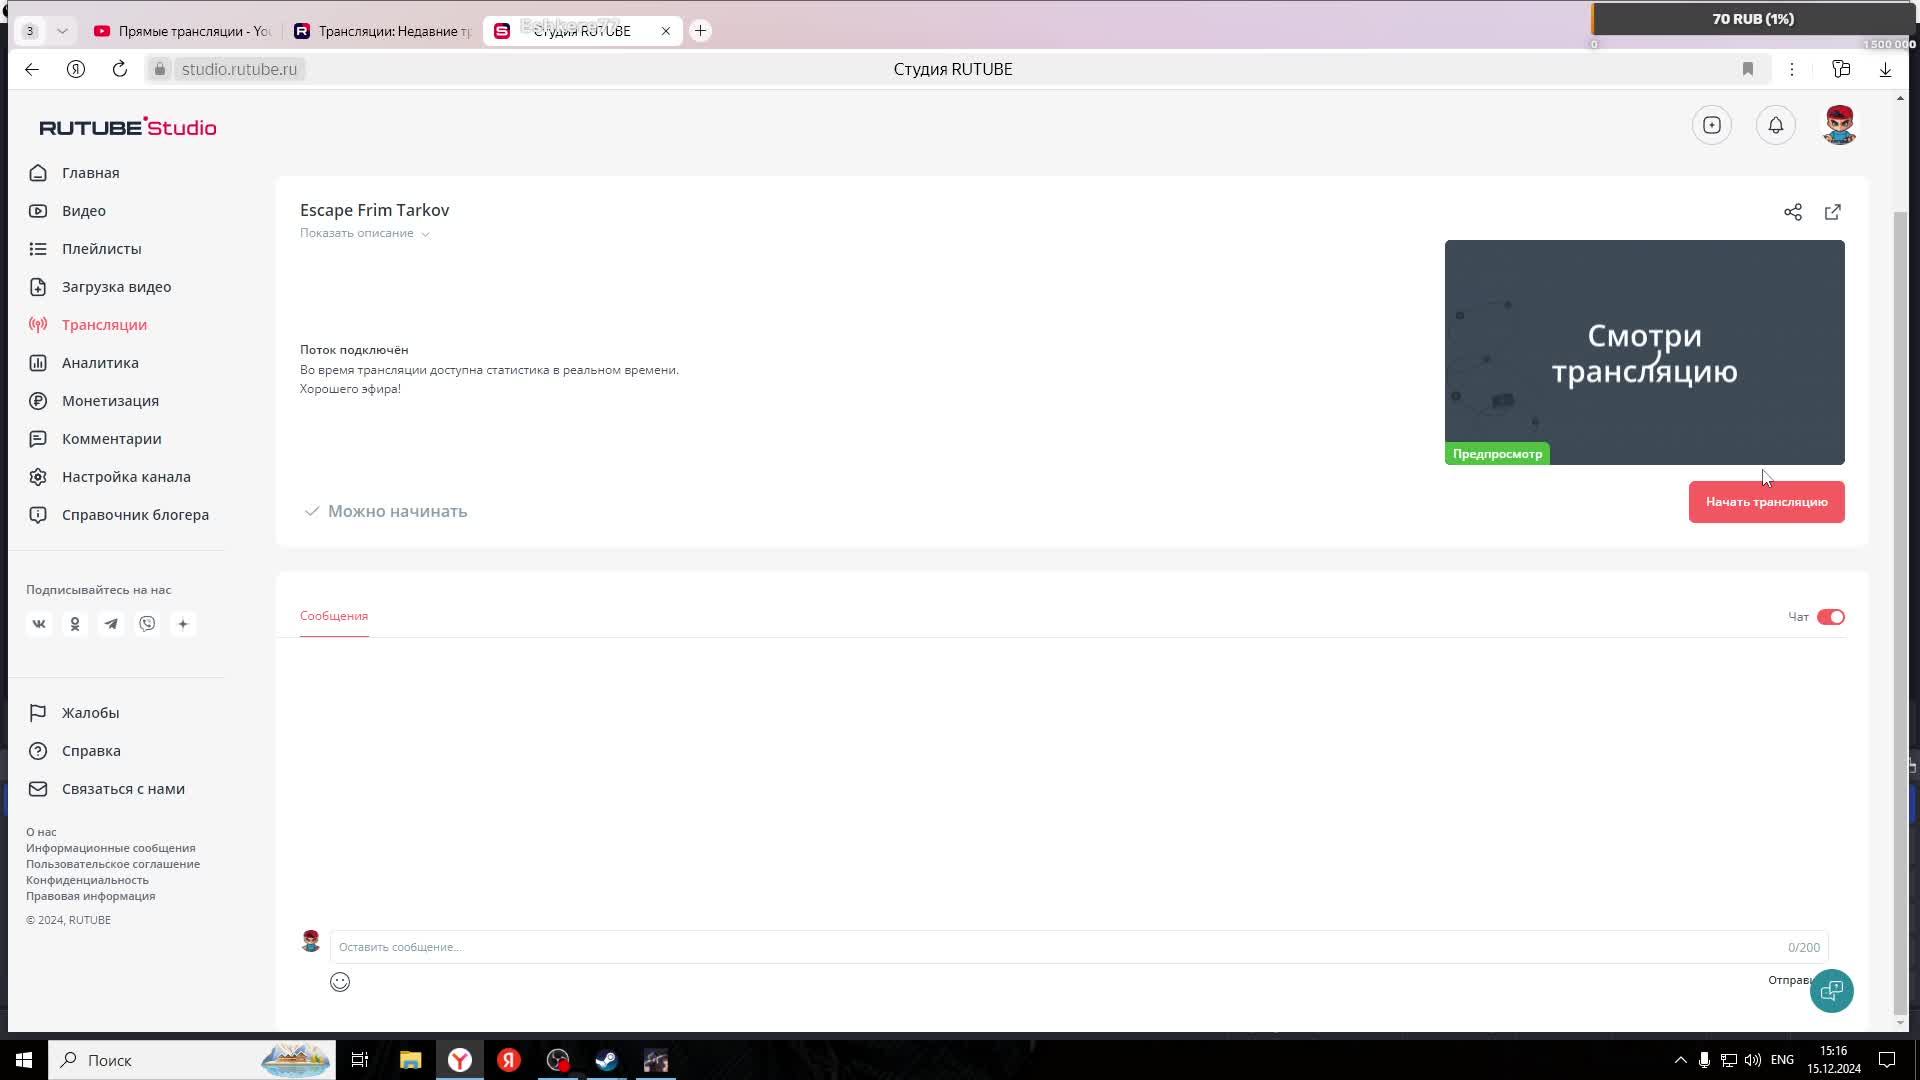
Task: Open a new browser tab
Action: [700, 31]
